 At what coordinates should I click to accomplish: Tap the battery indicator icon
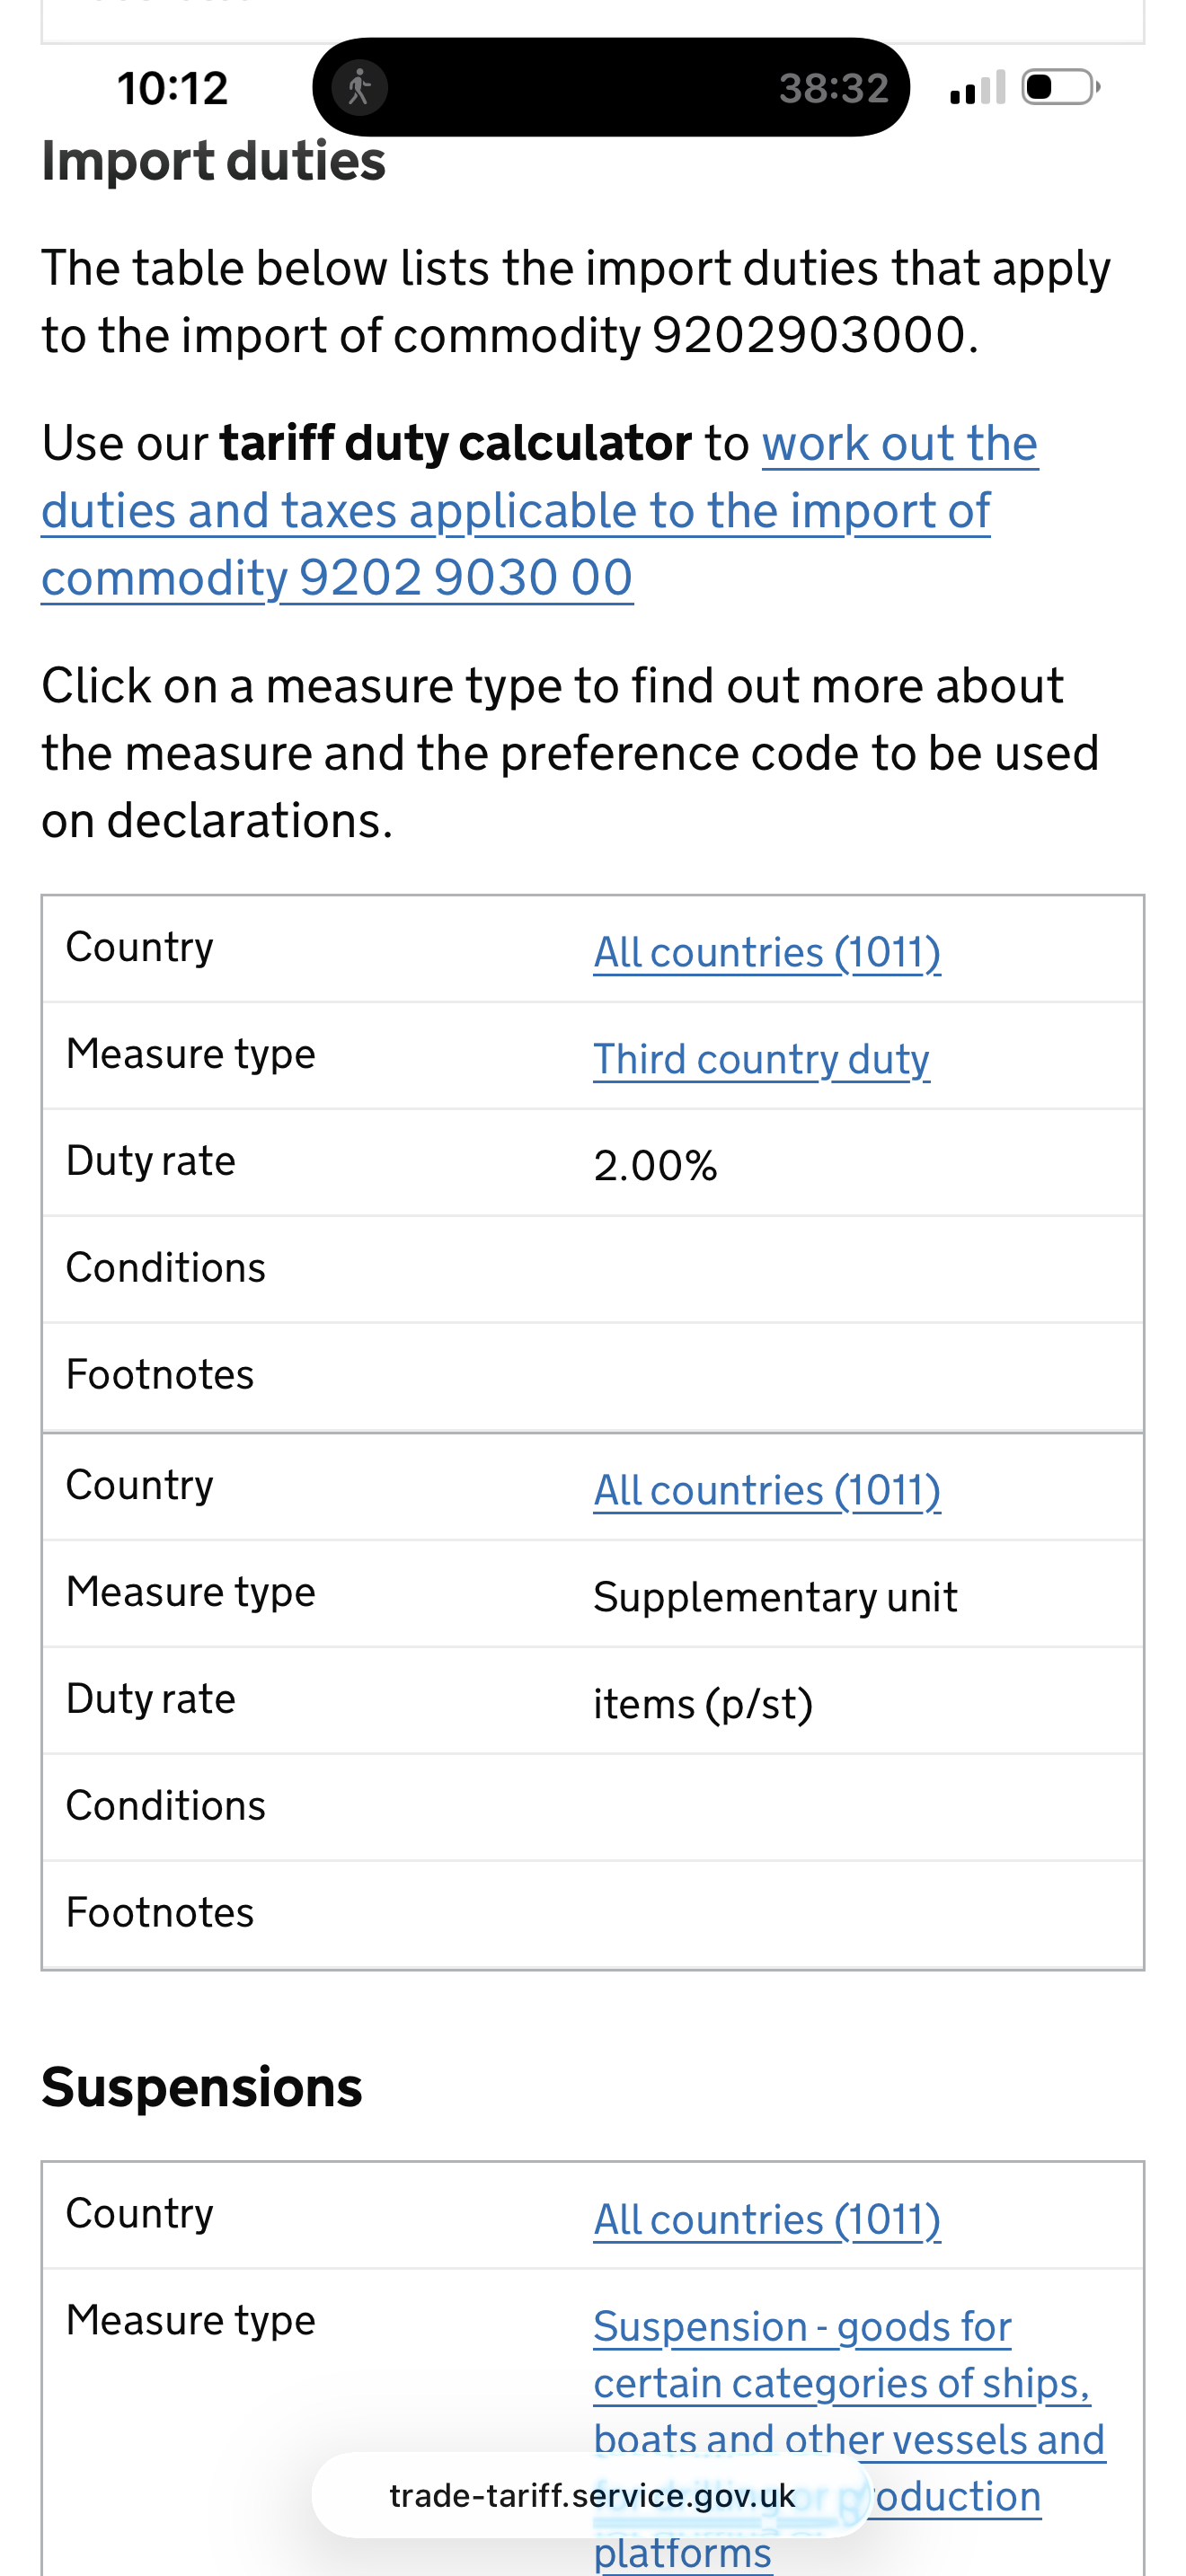pyautogui.click(x=1060, y=88)
